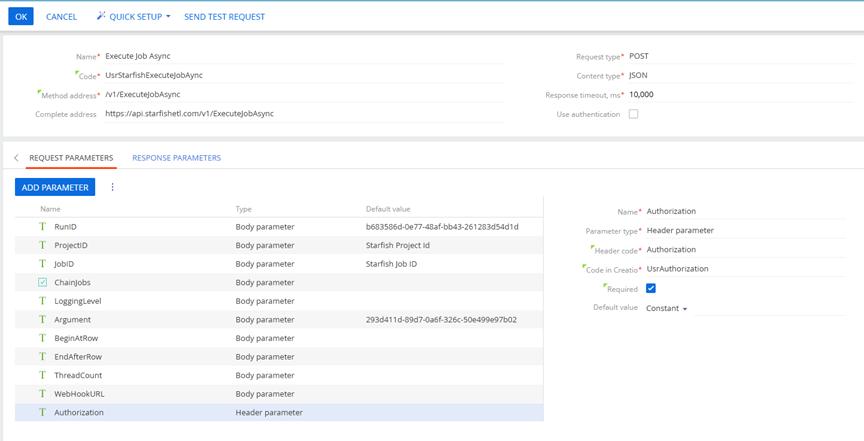Select the JobID parameter name

click(64, 264)
